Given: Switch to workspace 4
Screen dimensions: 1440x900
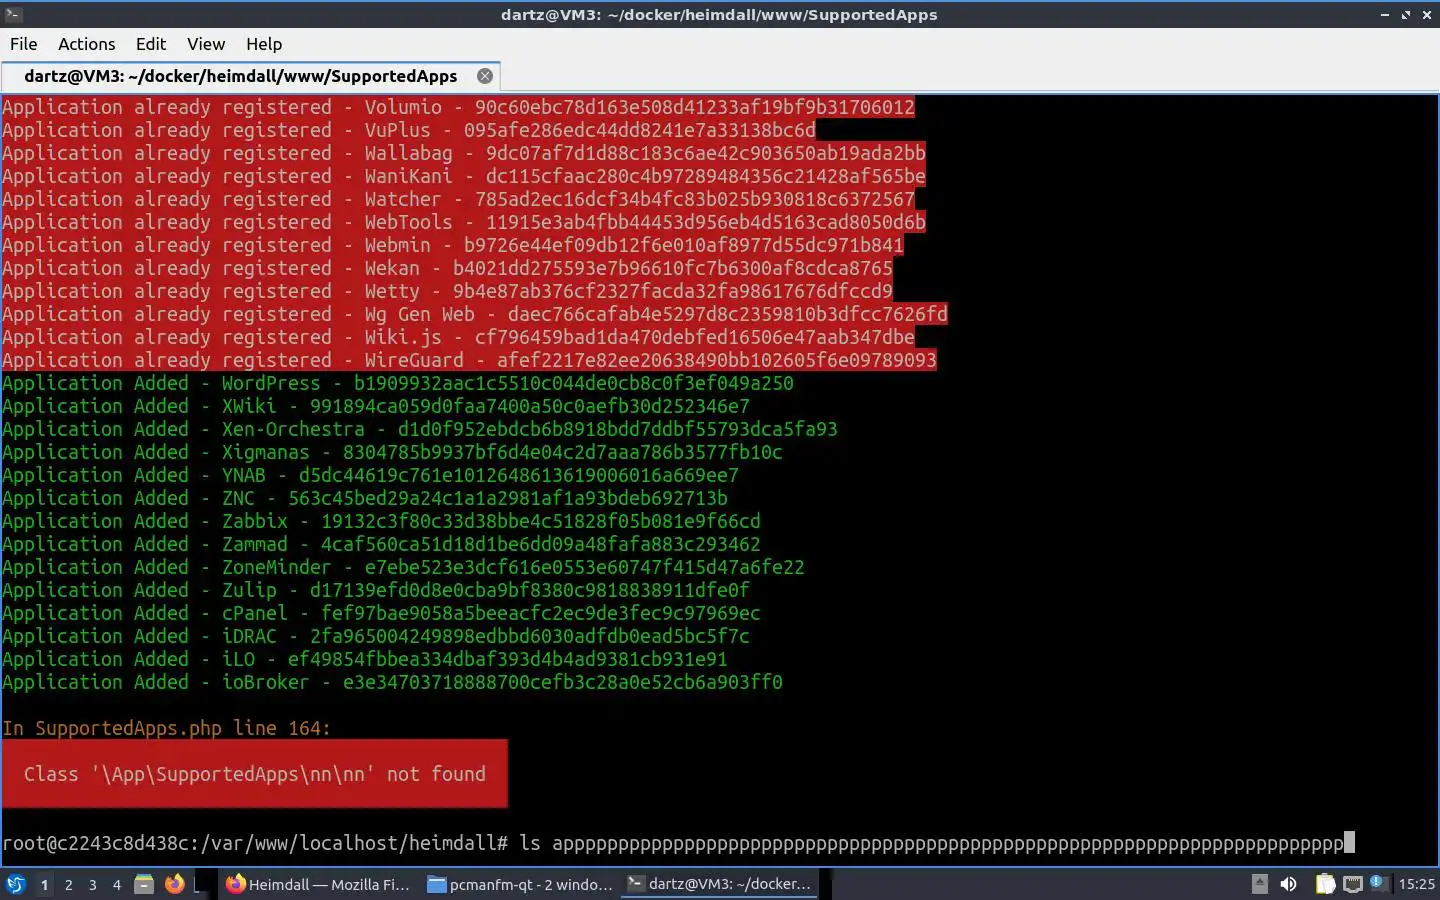Looking at the screenshot, I should pos(117,884).
